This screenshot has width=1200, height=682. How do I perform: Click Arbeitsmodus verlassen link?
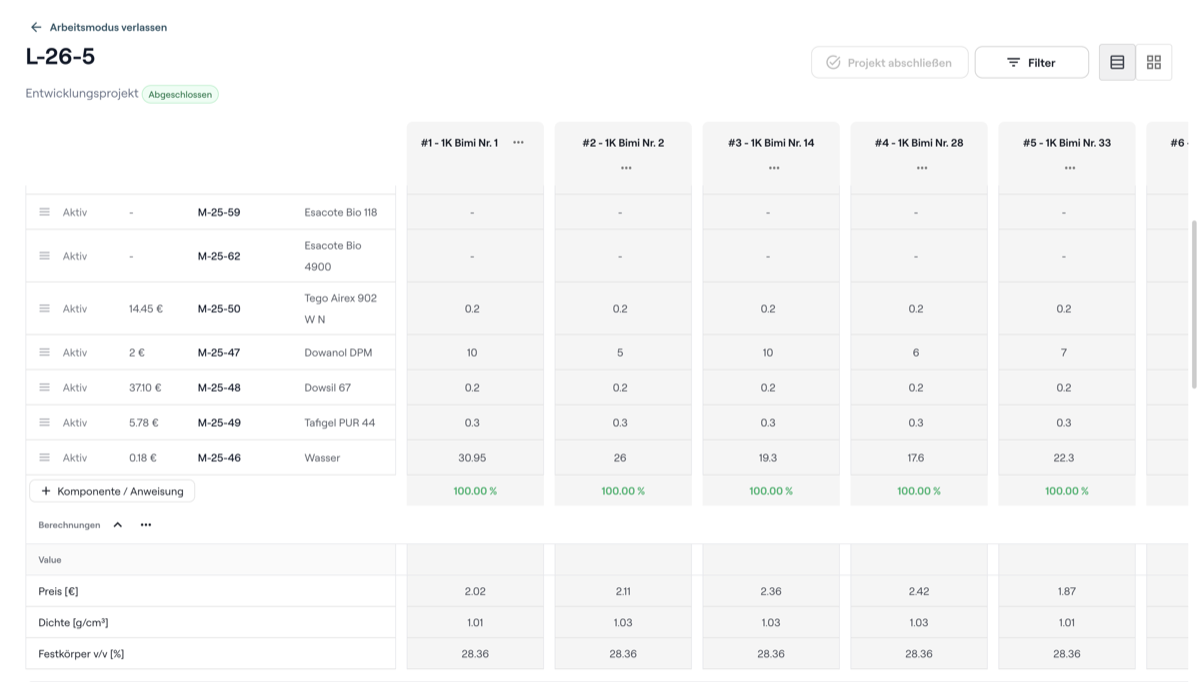[108, 27]
